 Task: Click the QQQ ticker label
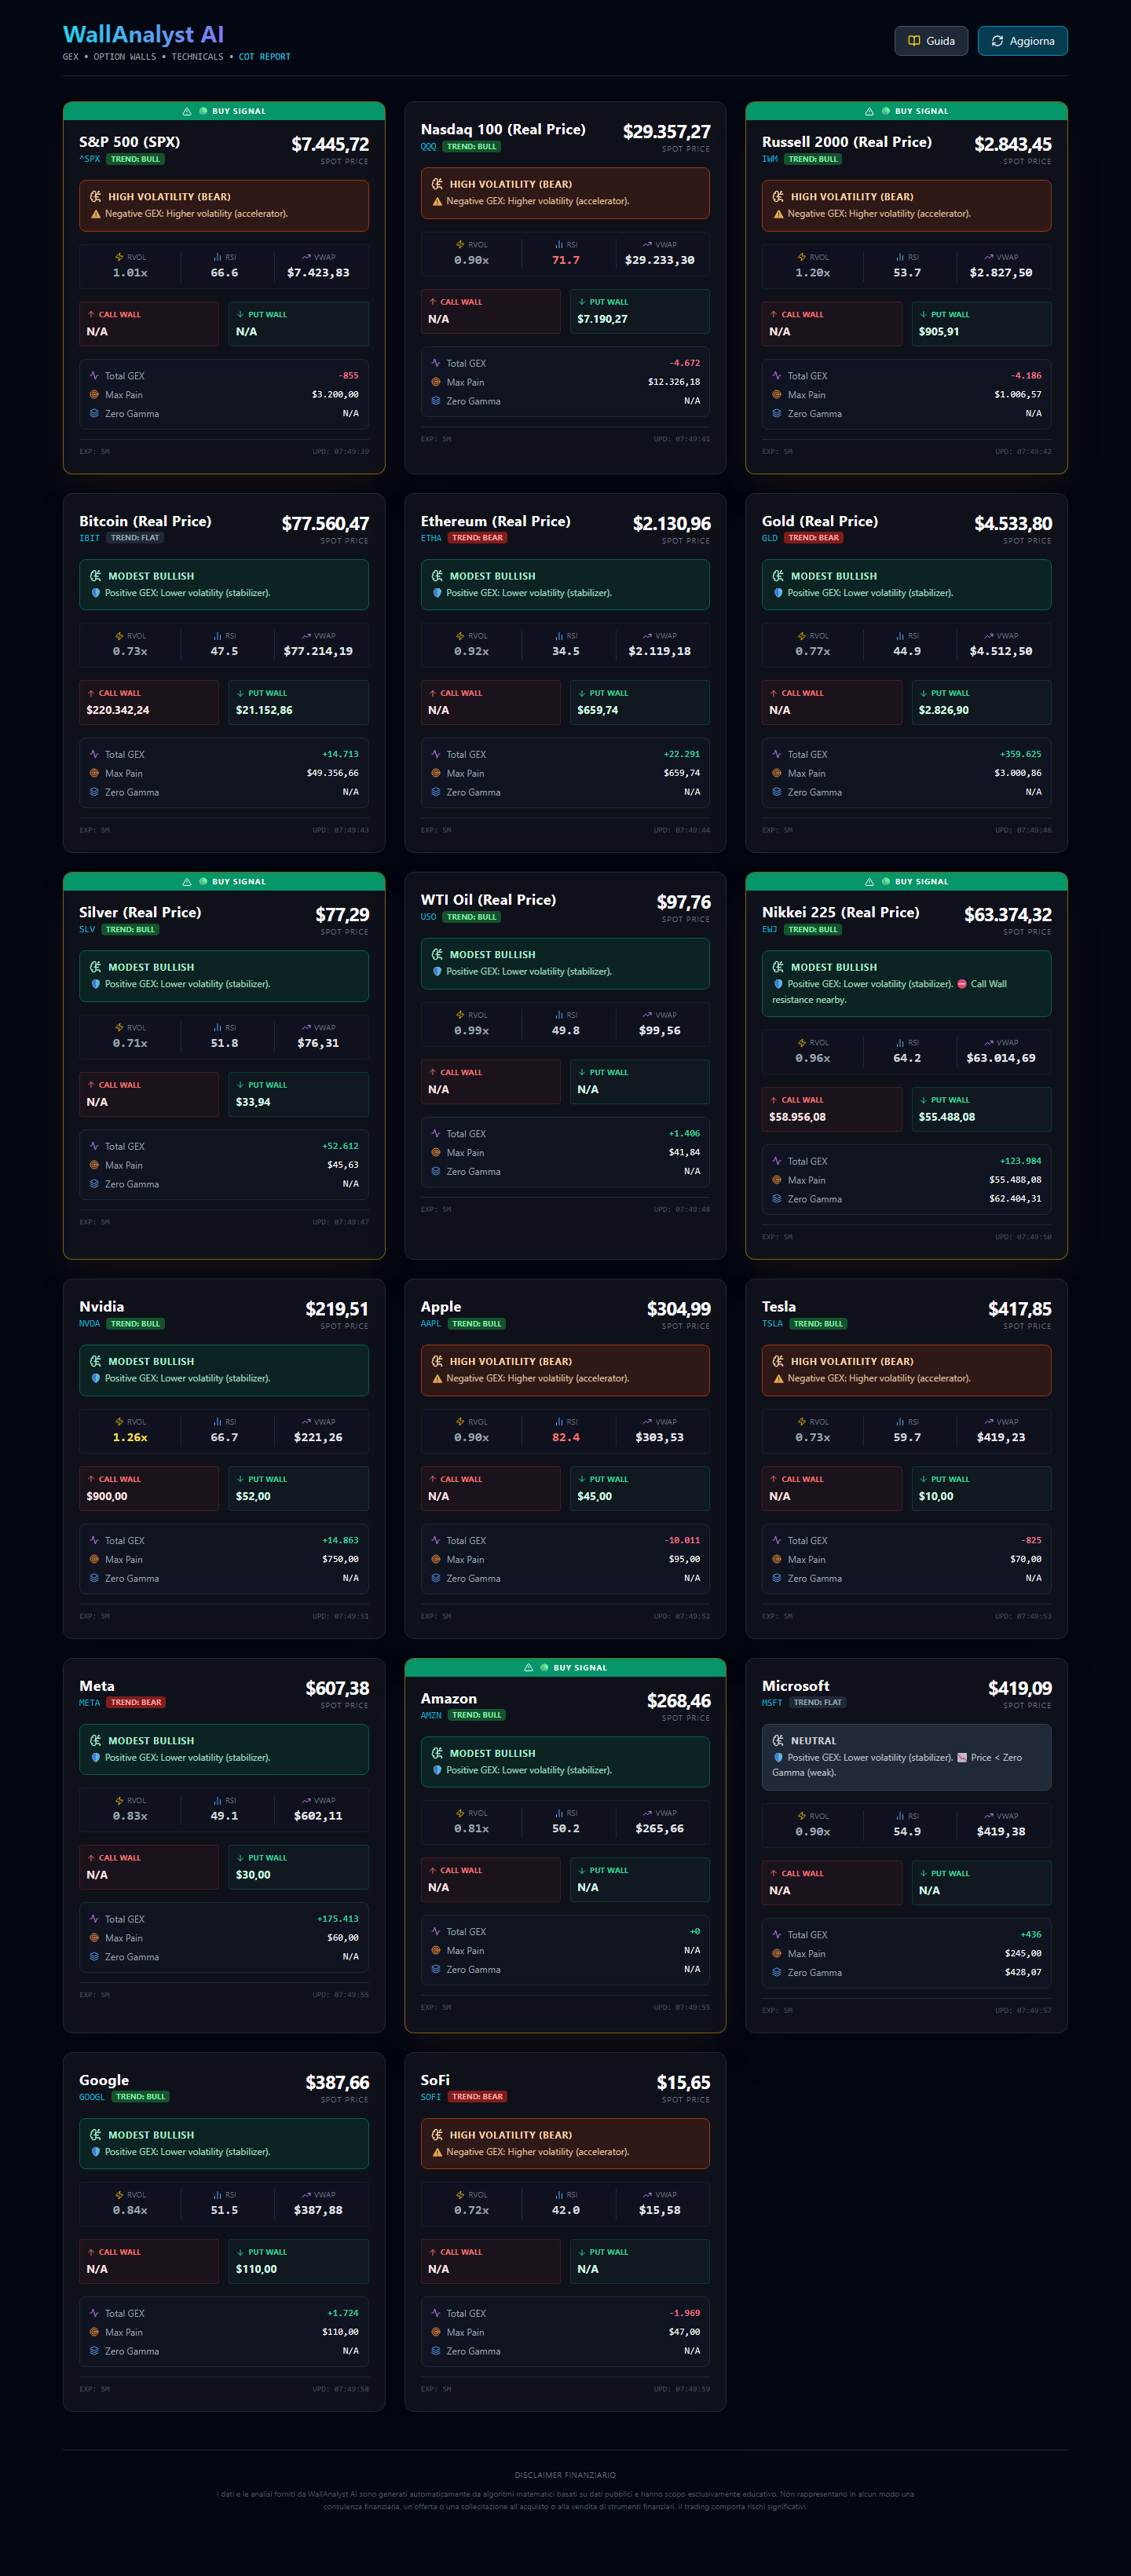pos(428,147)
